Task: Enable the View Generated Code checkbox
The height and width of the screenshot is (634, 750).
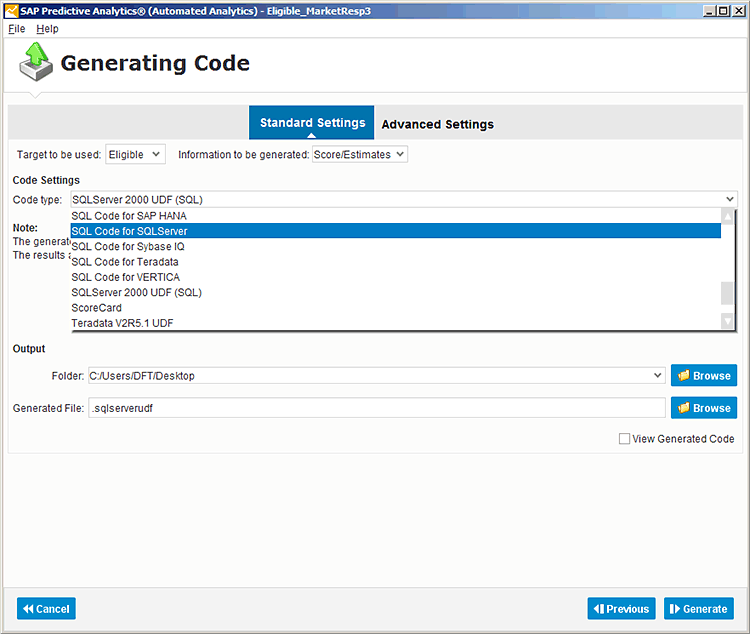Action: pyautogui.click(x=624, y=439)
